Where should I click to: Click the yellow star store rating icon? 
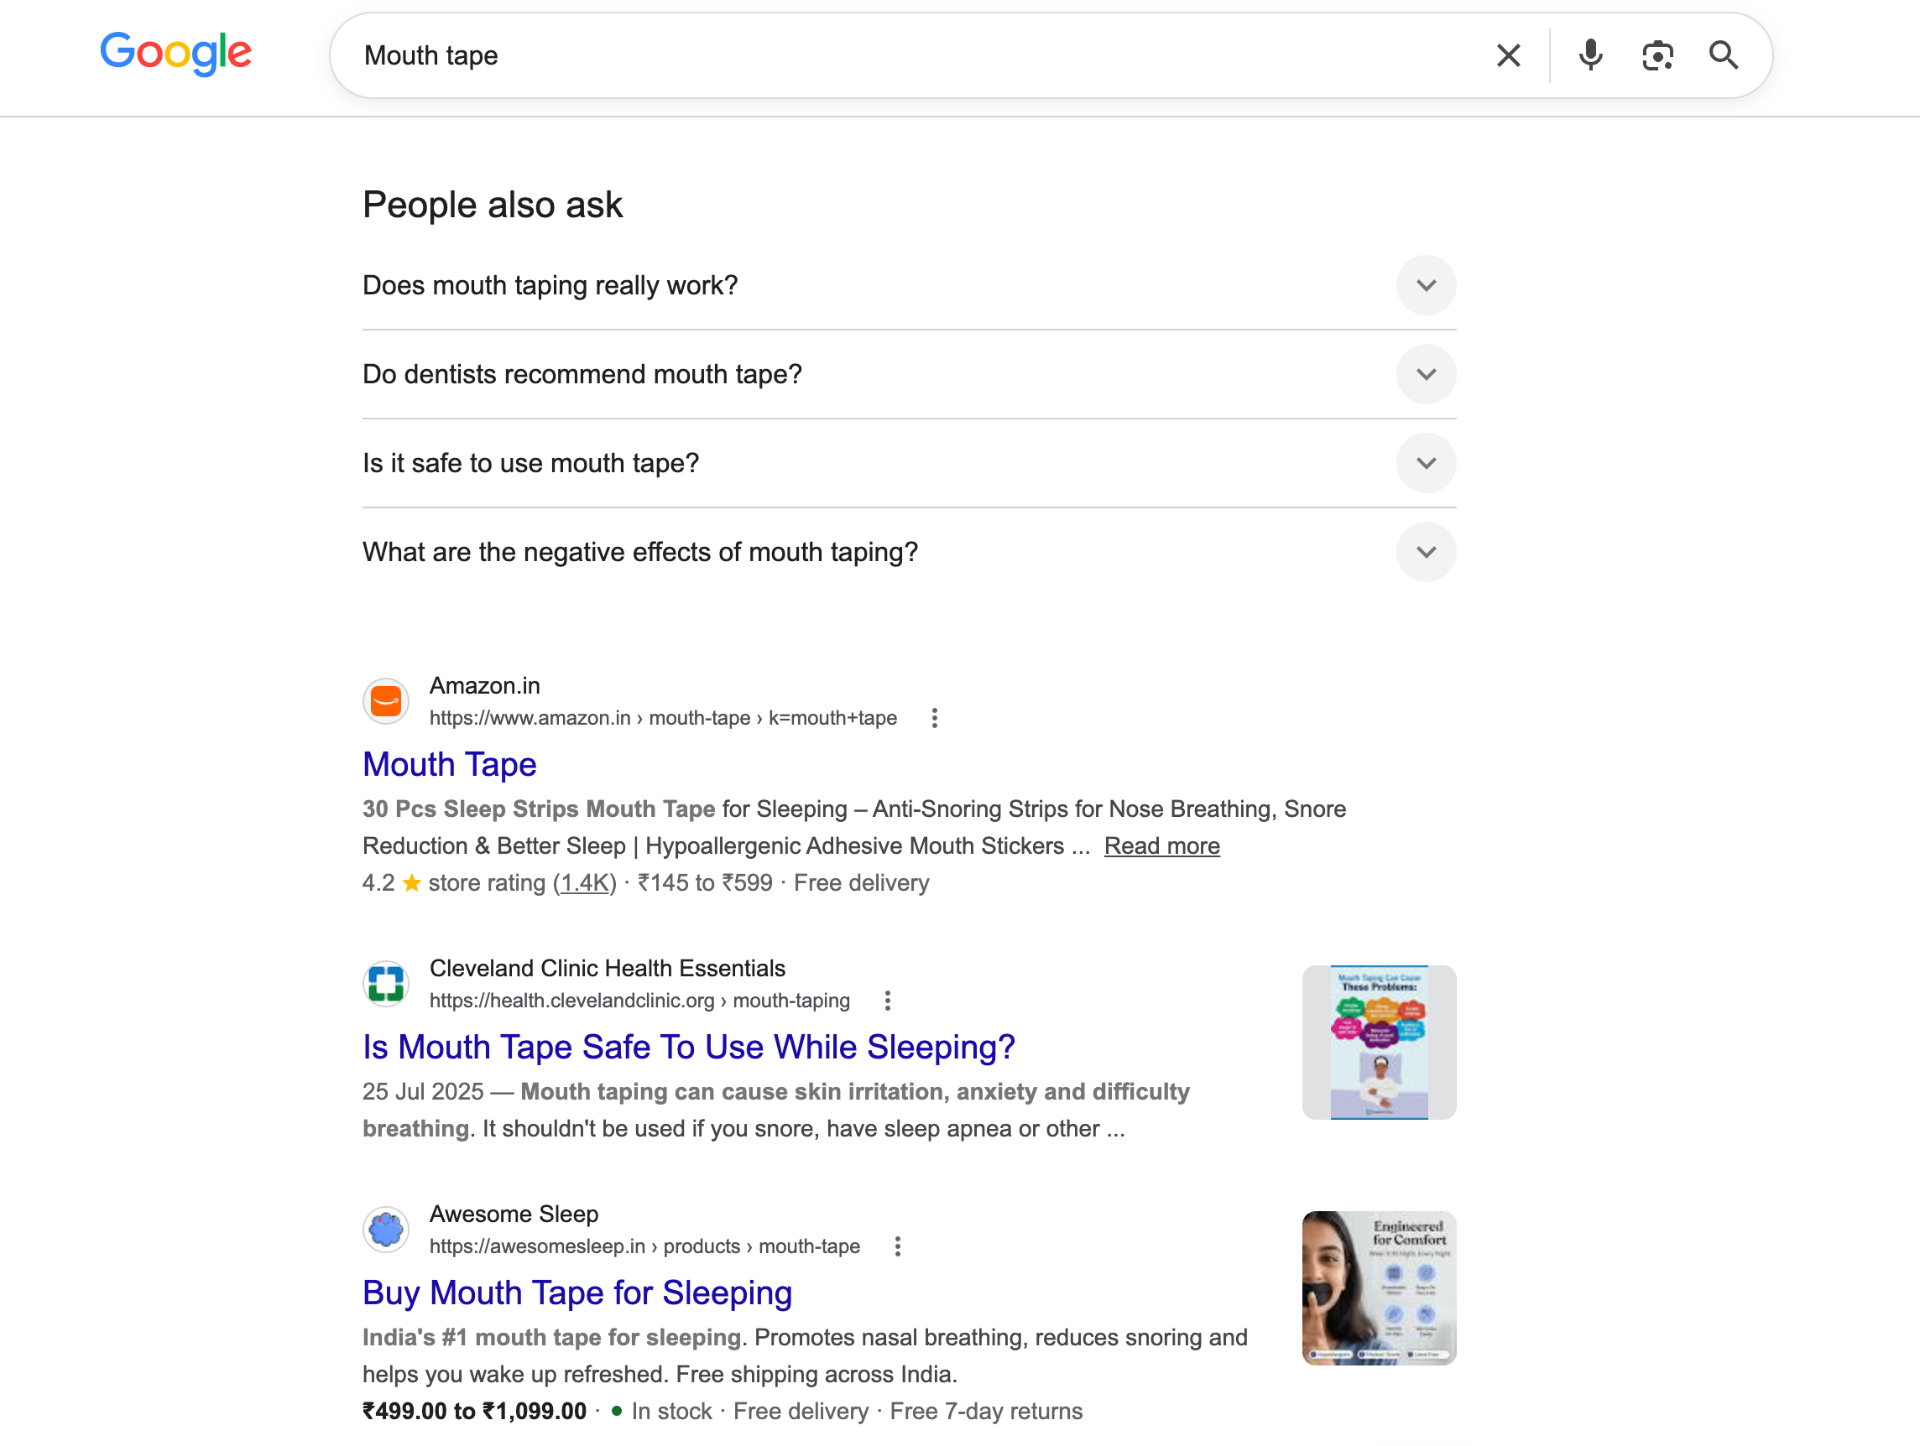coord(411,883)
